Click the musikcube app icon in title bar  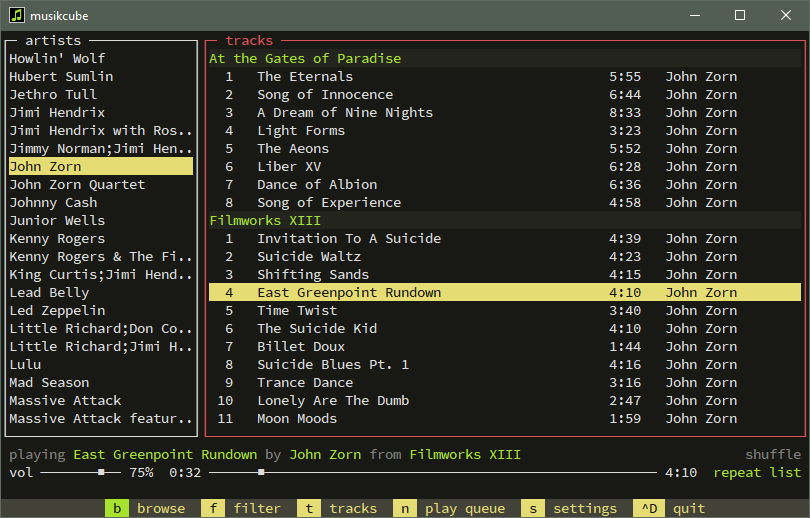[x=17, y=15]
